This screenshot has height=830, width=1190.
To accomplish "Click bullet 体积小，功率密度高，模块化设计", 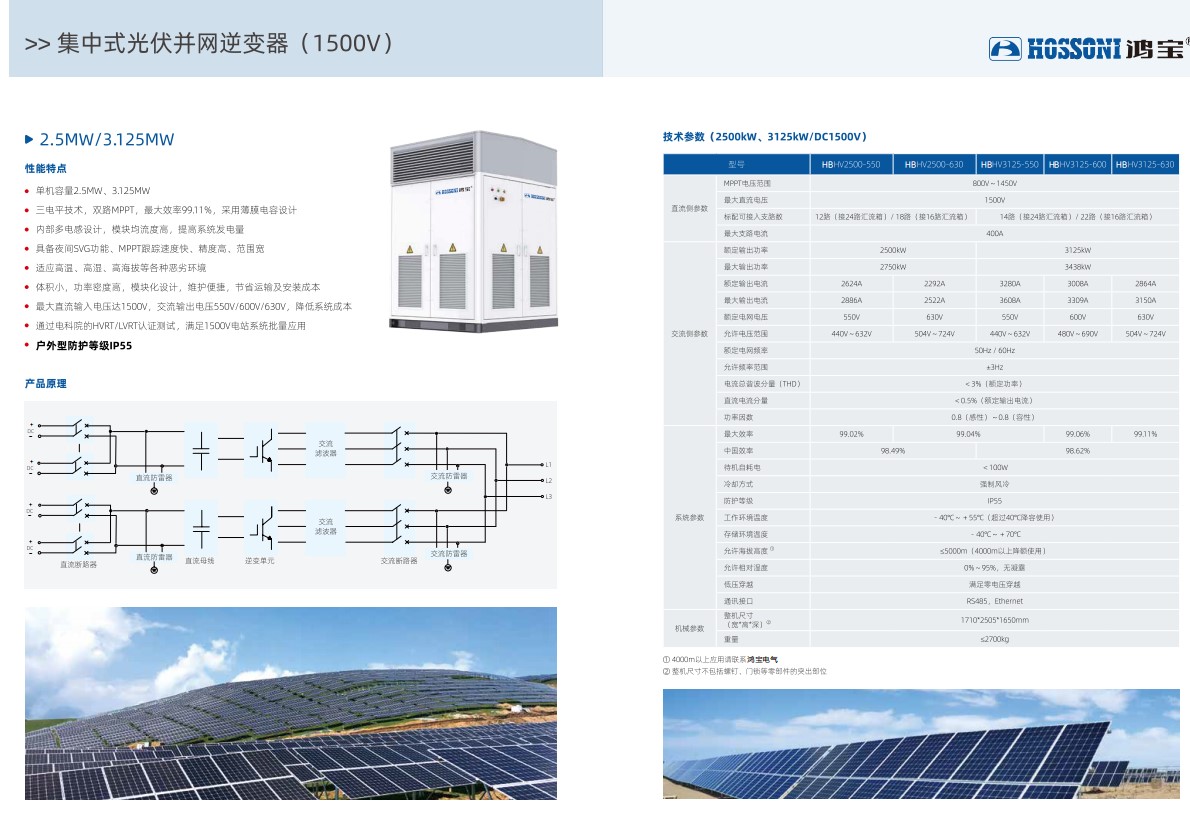I will [x=178, y=288].
